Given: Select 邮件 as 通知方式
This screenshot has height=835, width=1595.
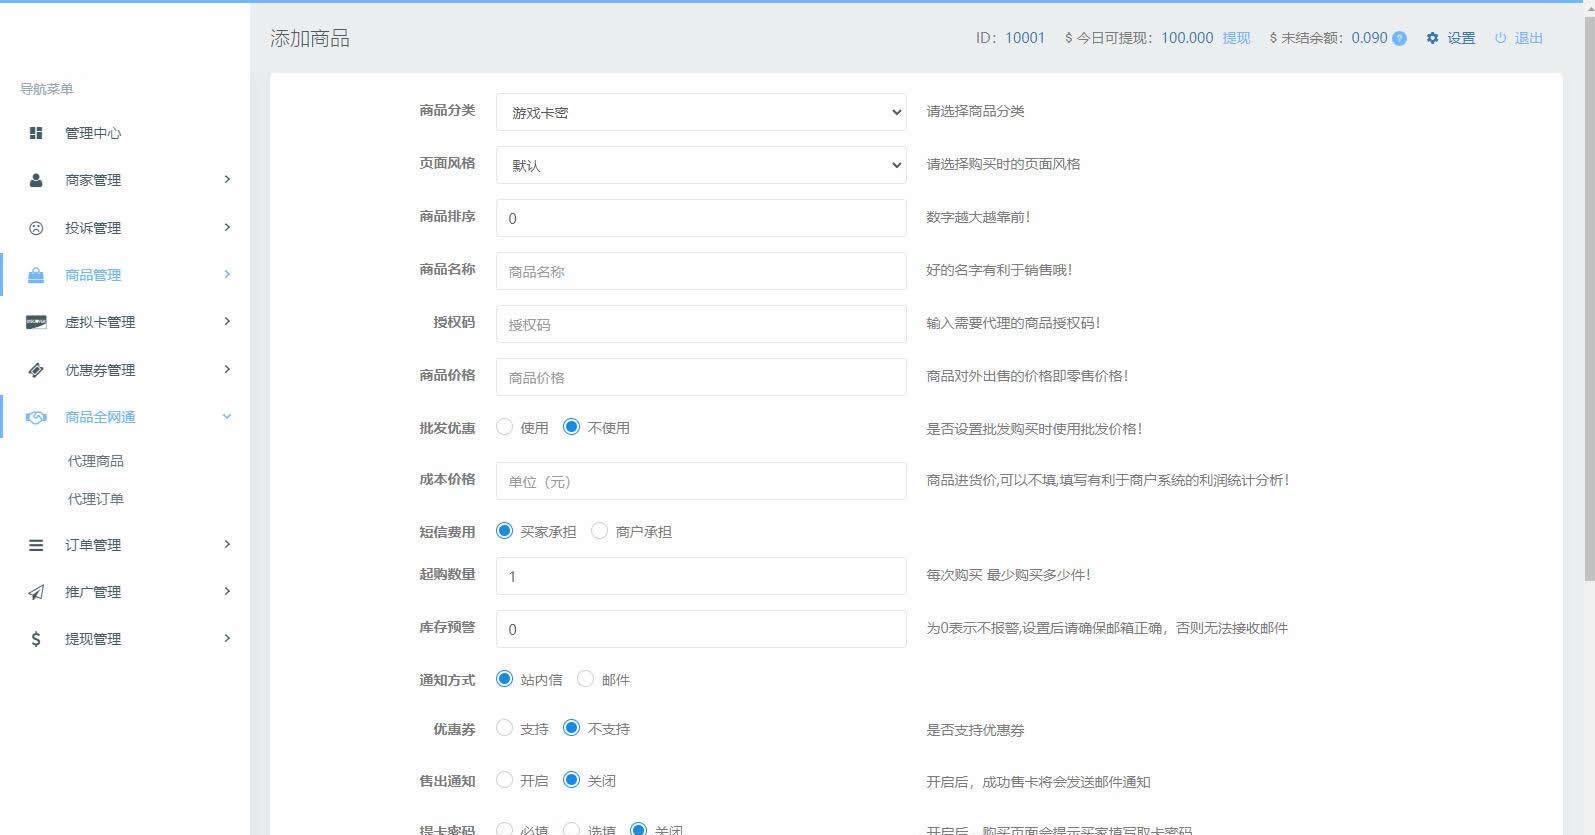Looking at the screenshot, I should point(585,679).
